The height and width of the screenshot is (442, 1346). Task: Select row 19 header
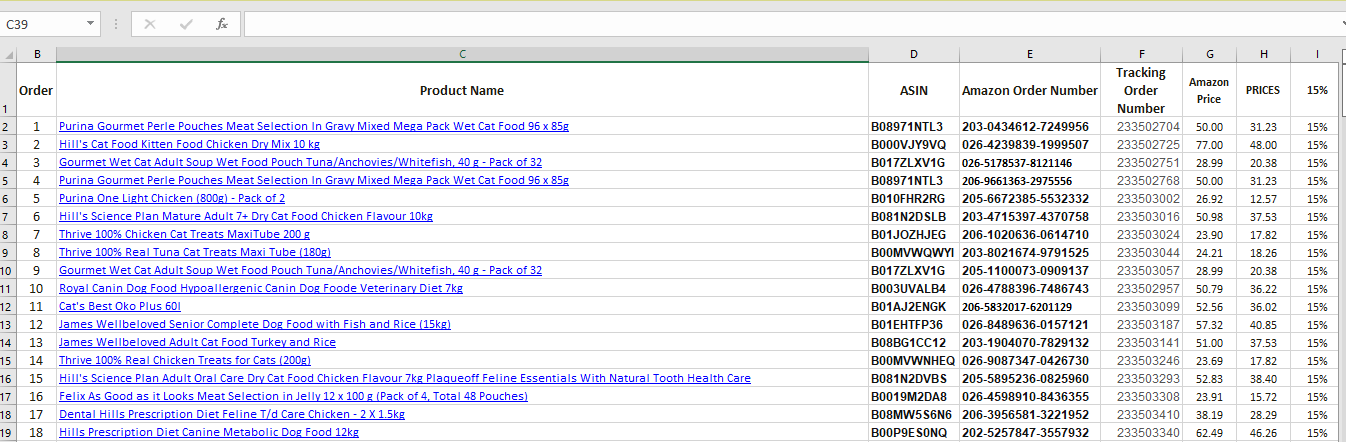click(x=8, y=432)
